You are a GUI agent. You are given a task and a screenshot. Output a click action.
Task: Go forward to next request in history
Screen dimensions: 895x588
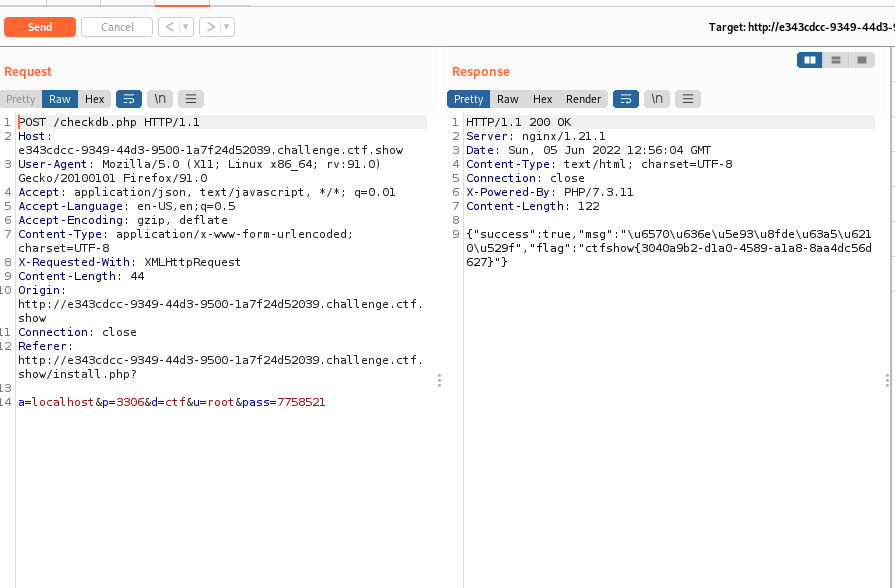(x=211, y=27)
